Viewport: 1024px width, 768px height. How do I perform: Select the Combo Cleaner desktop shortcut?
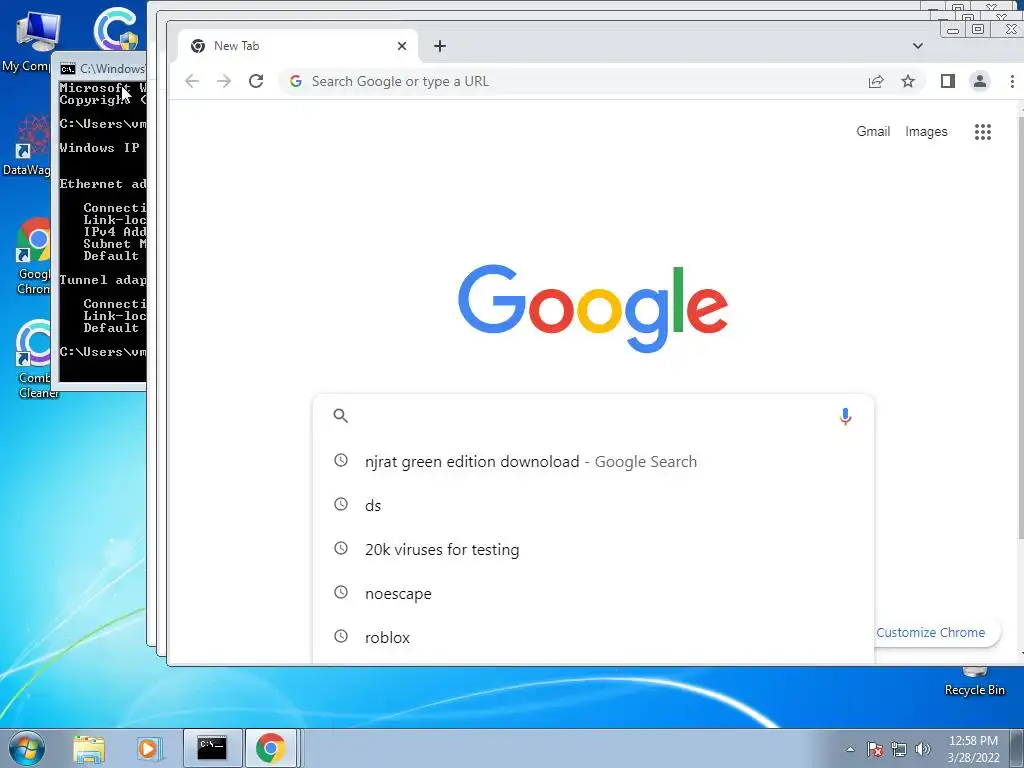point(34,359)
